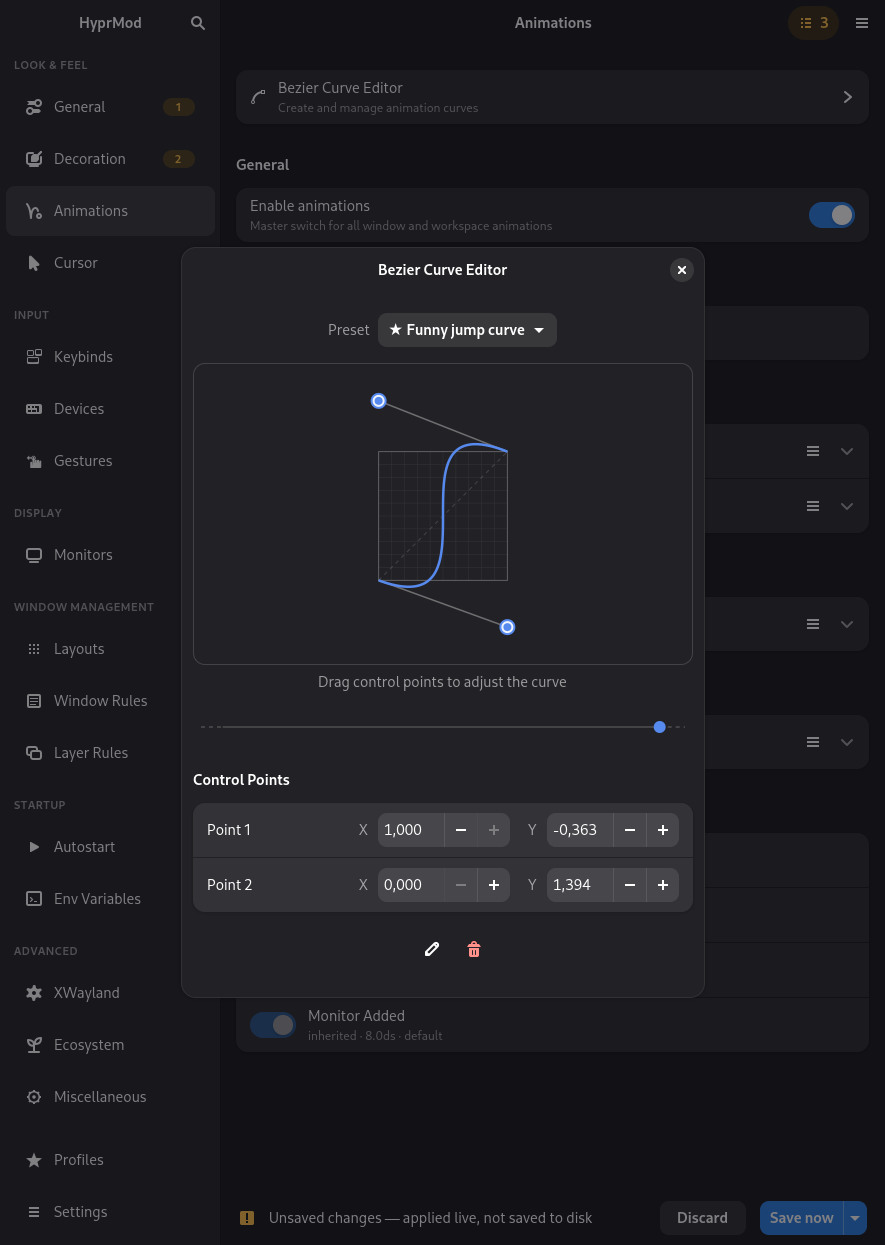
Task: Open Autostart page in sidebar
Action: click(110, 847)
